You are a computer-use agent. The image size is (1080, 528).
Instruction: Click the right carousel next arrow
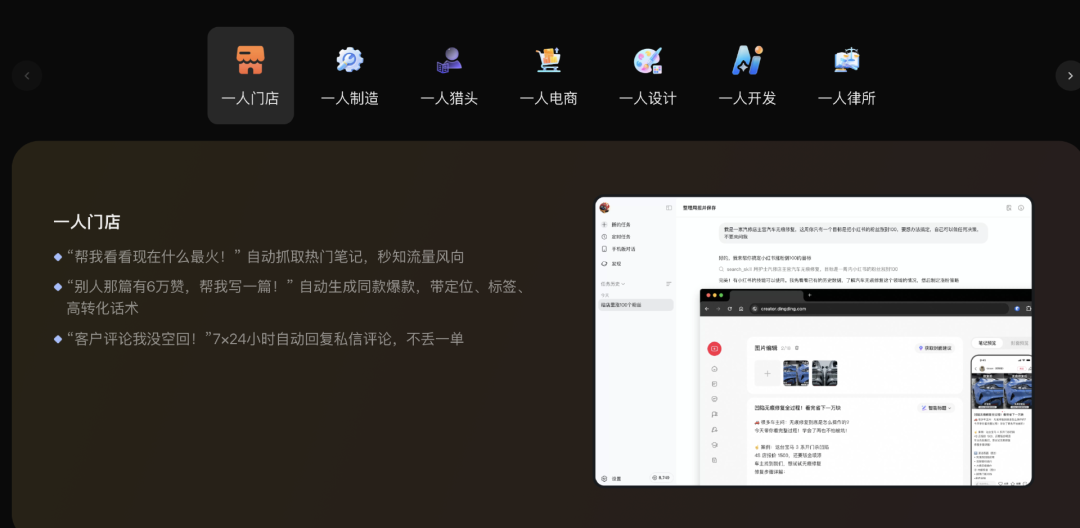coord(1069,76)
